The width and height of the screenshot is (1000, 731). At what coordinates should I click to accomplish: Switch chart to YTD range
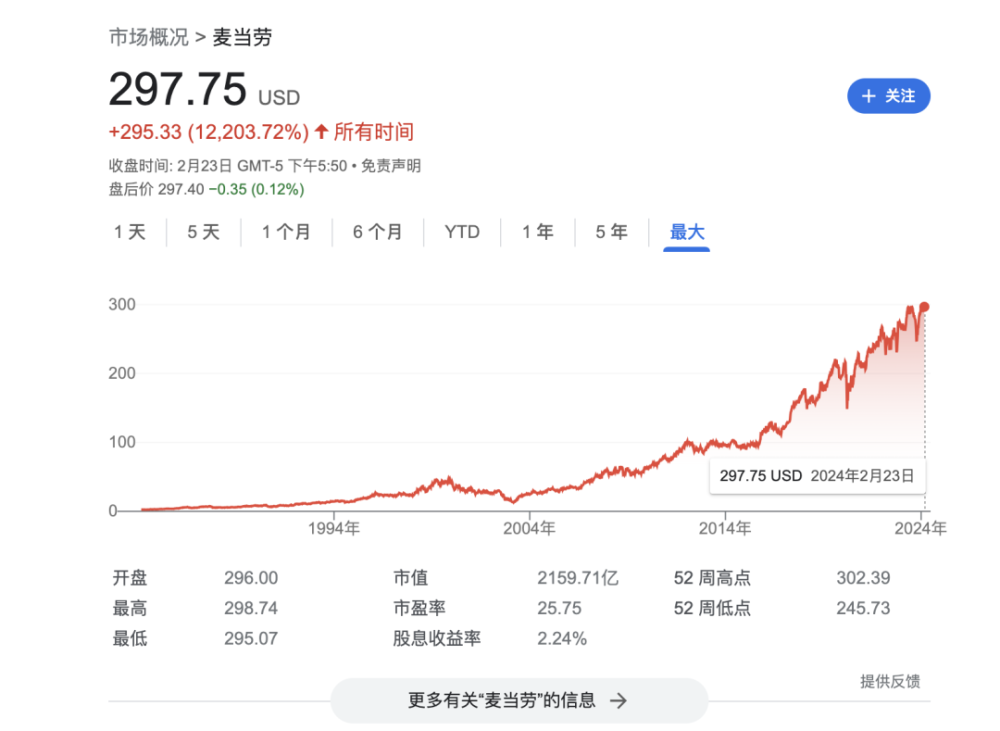click(x=462, y=232)
